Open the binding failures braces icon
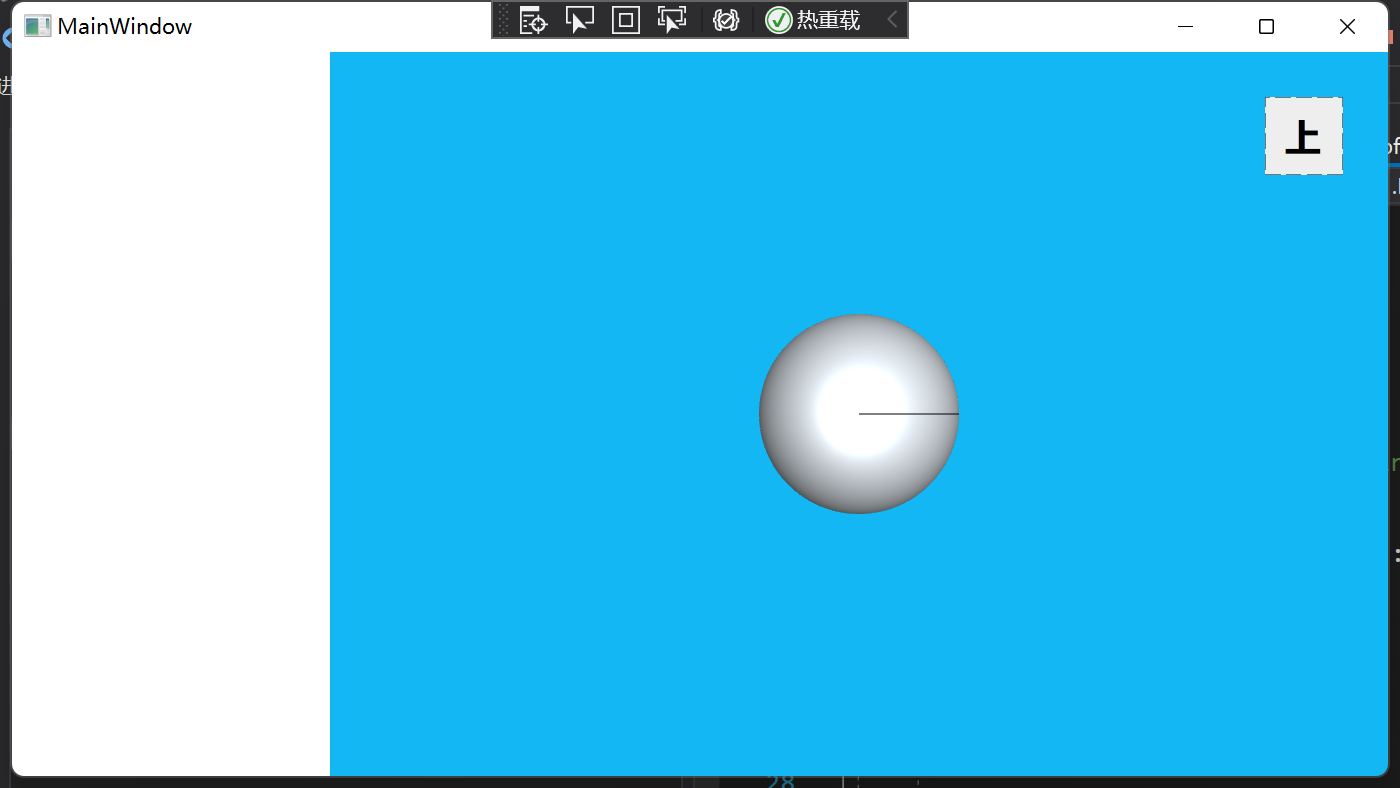 (726, 20)
